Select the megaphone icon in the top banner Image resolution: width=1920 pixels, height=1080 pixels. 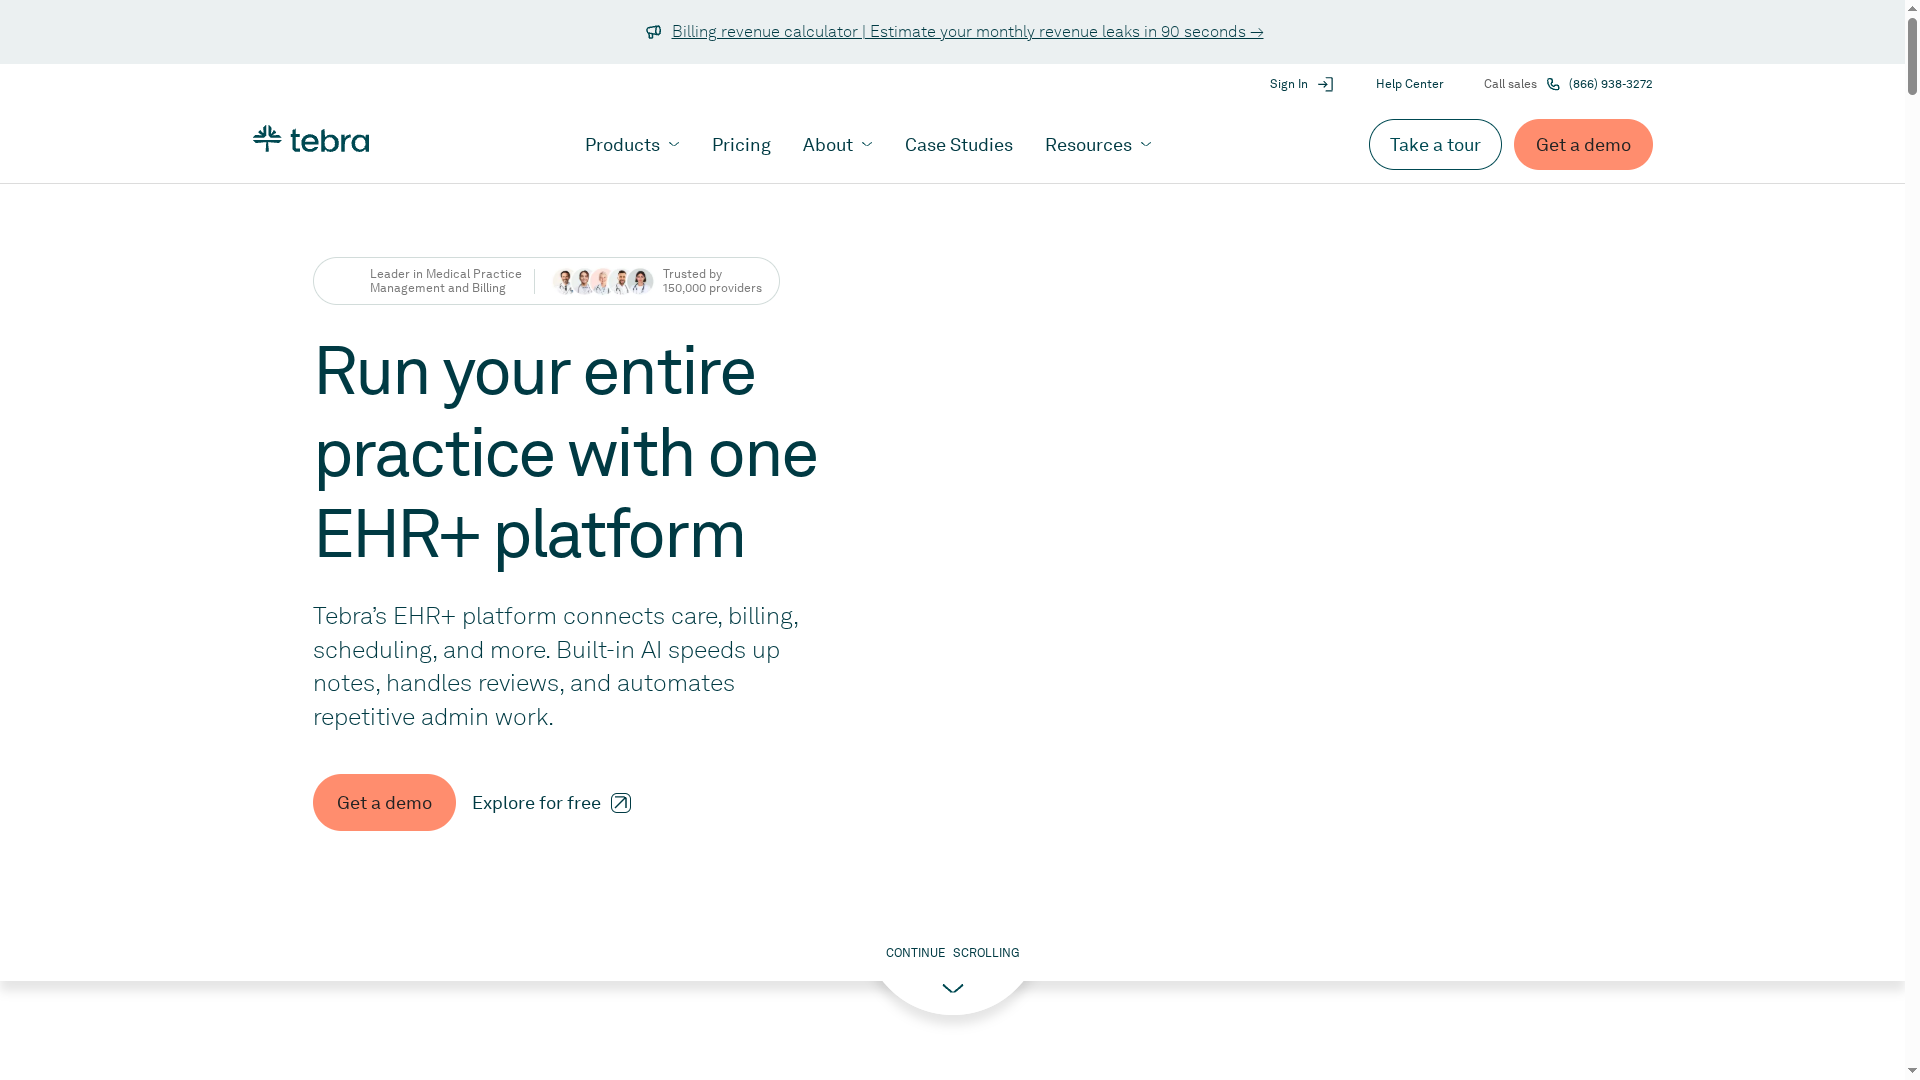click(x=654, y=31)
